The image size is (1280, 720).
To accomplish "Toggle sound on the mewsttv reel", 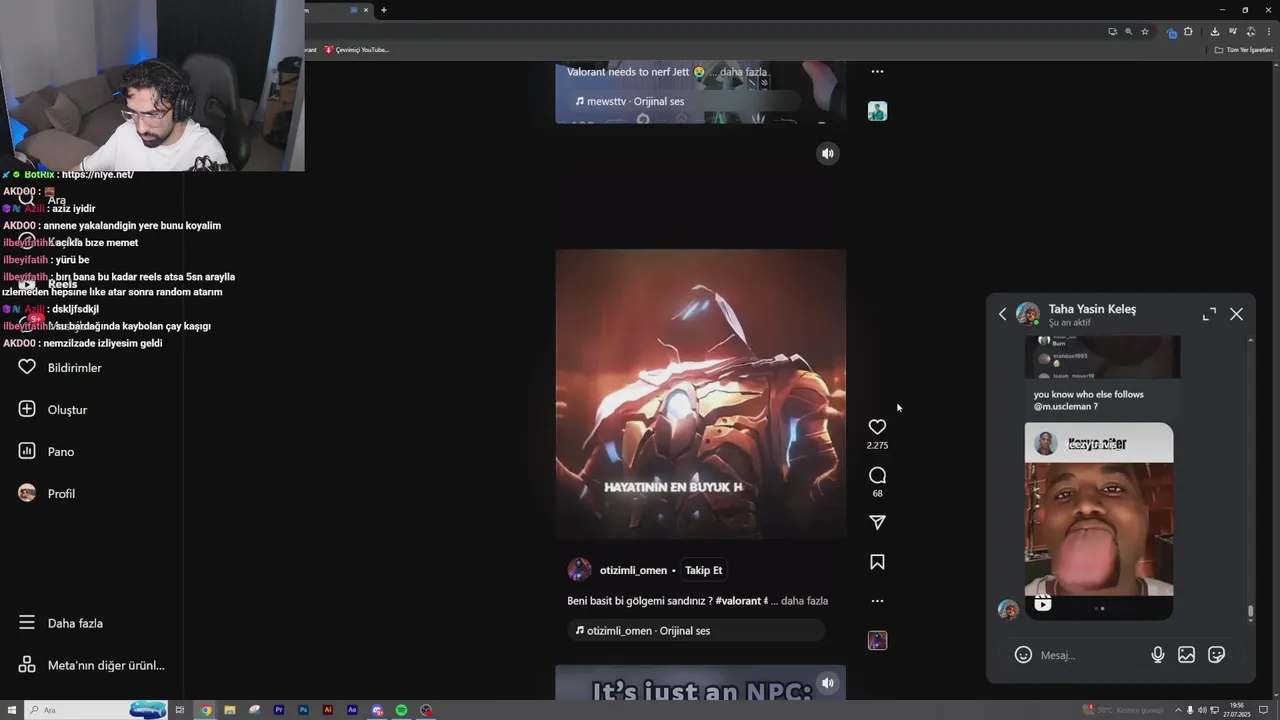I will [828, 153].
